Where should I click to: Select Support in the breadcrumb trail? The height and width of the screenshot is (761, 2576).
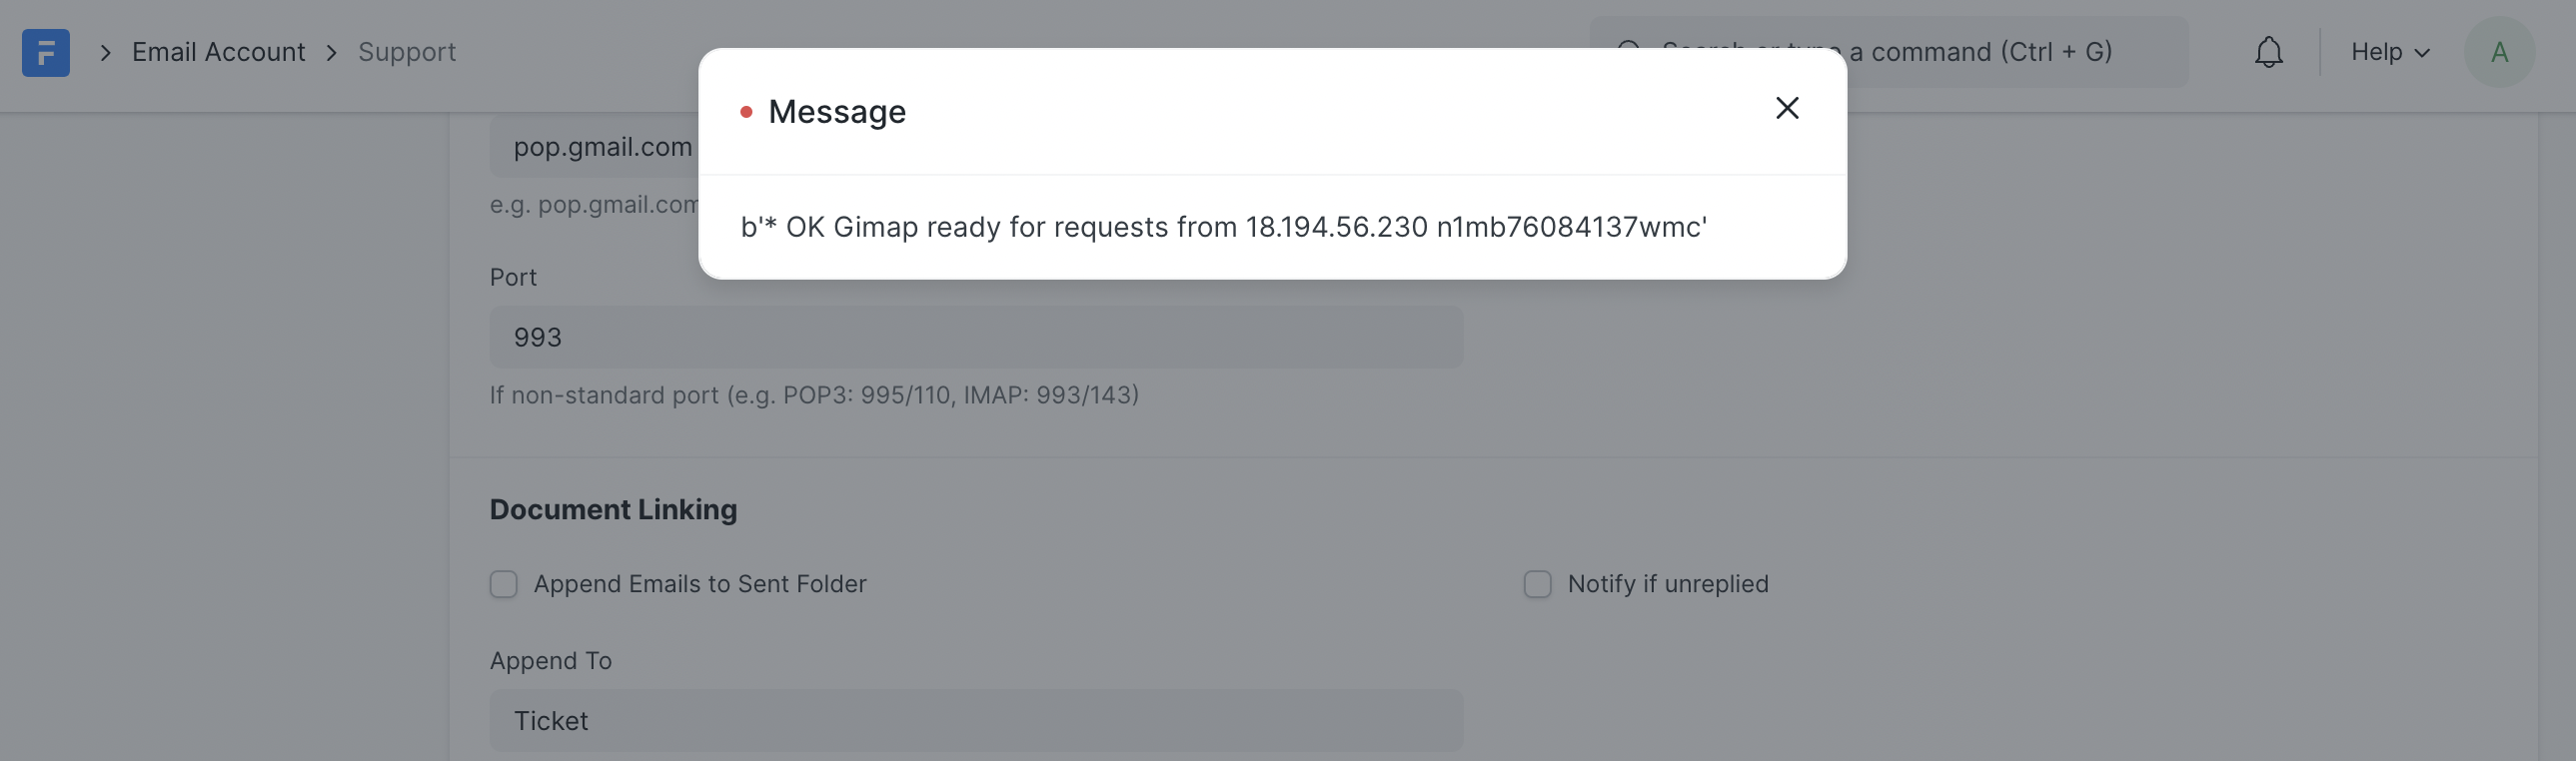pyautogui.click(x=406, y=51)
